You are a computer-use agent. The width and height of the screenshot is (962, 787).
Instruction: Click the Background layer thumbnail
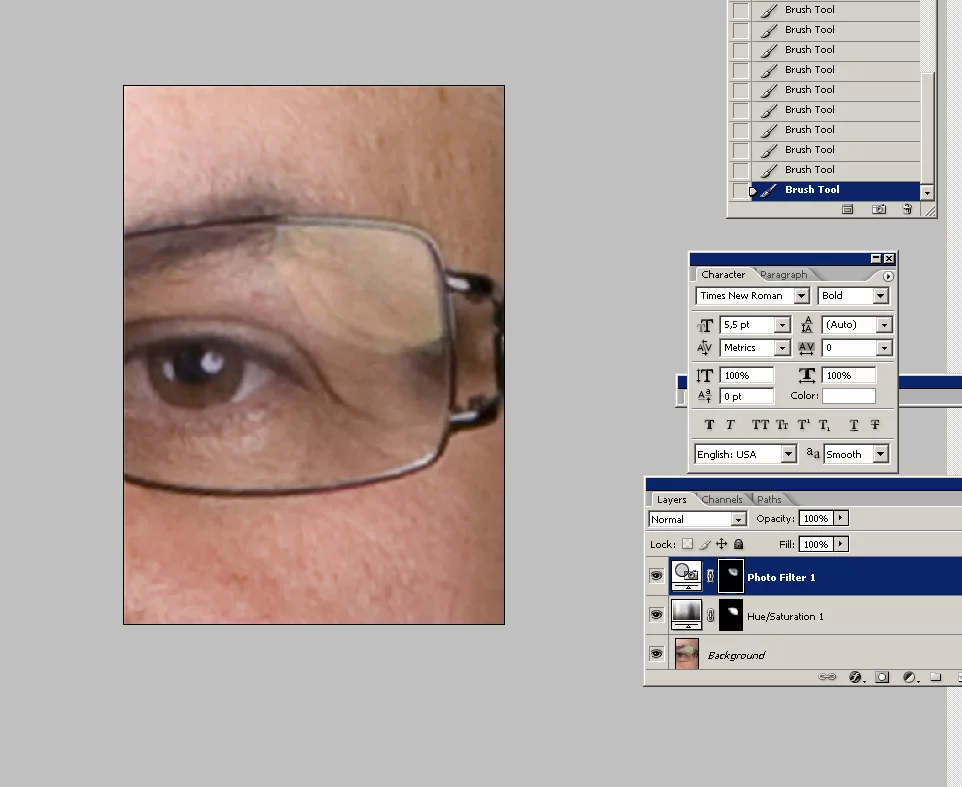[x=687, y=654]
